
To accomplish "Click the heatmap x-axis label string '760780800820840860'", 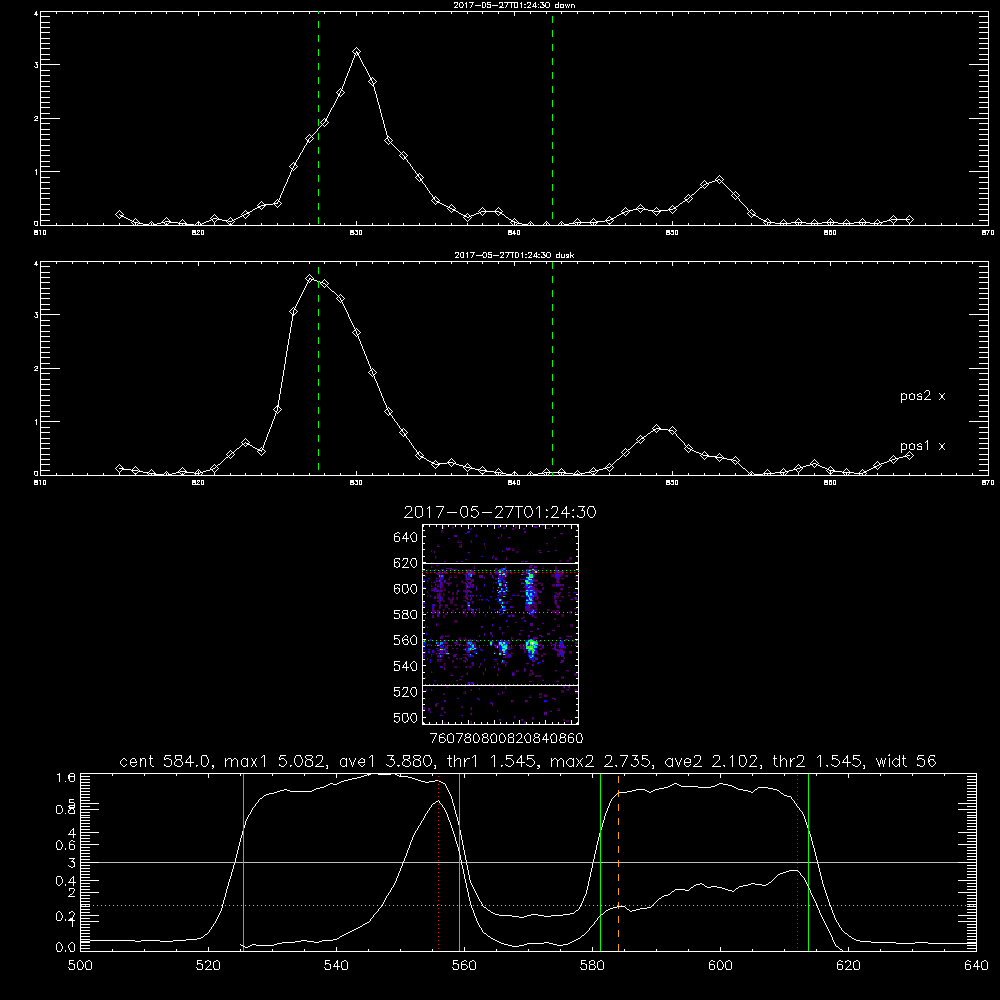I will click(x=506, y=738).
